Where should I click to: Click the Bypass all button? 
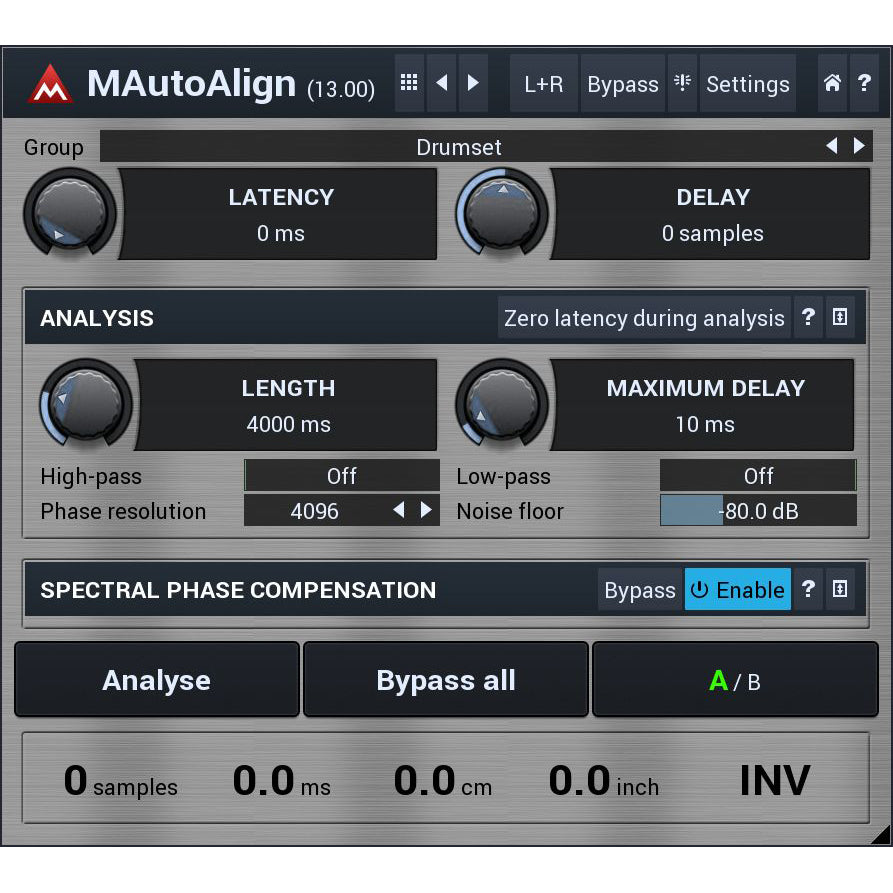coord(445,679)
